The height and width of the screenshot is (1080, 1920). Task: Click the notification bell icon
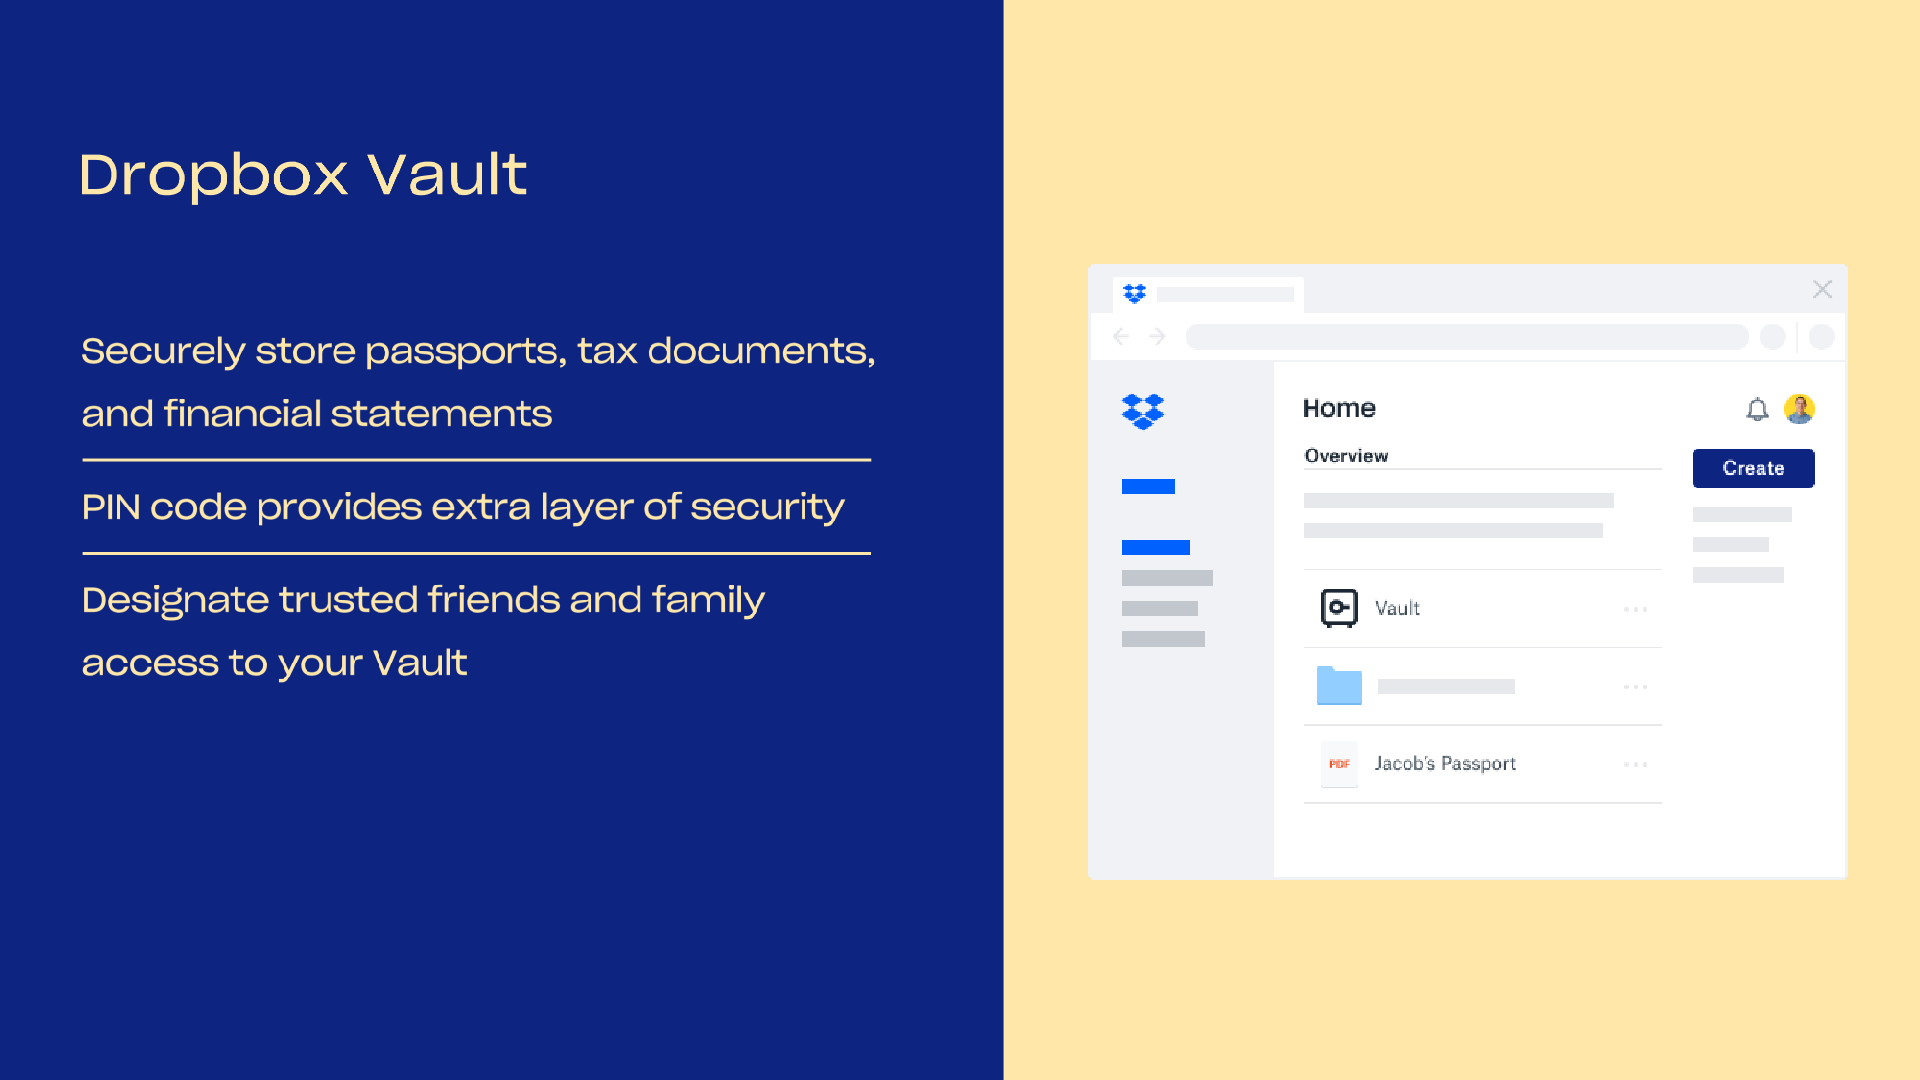tap(1755, 407)
